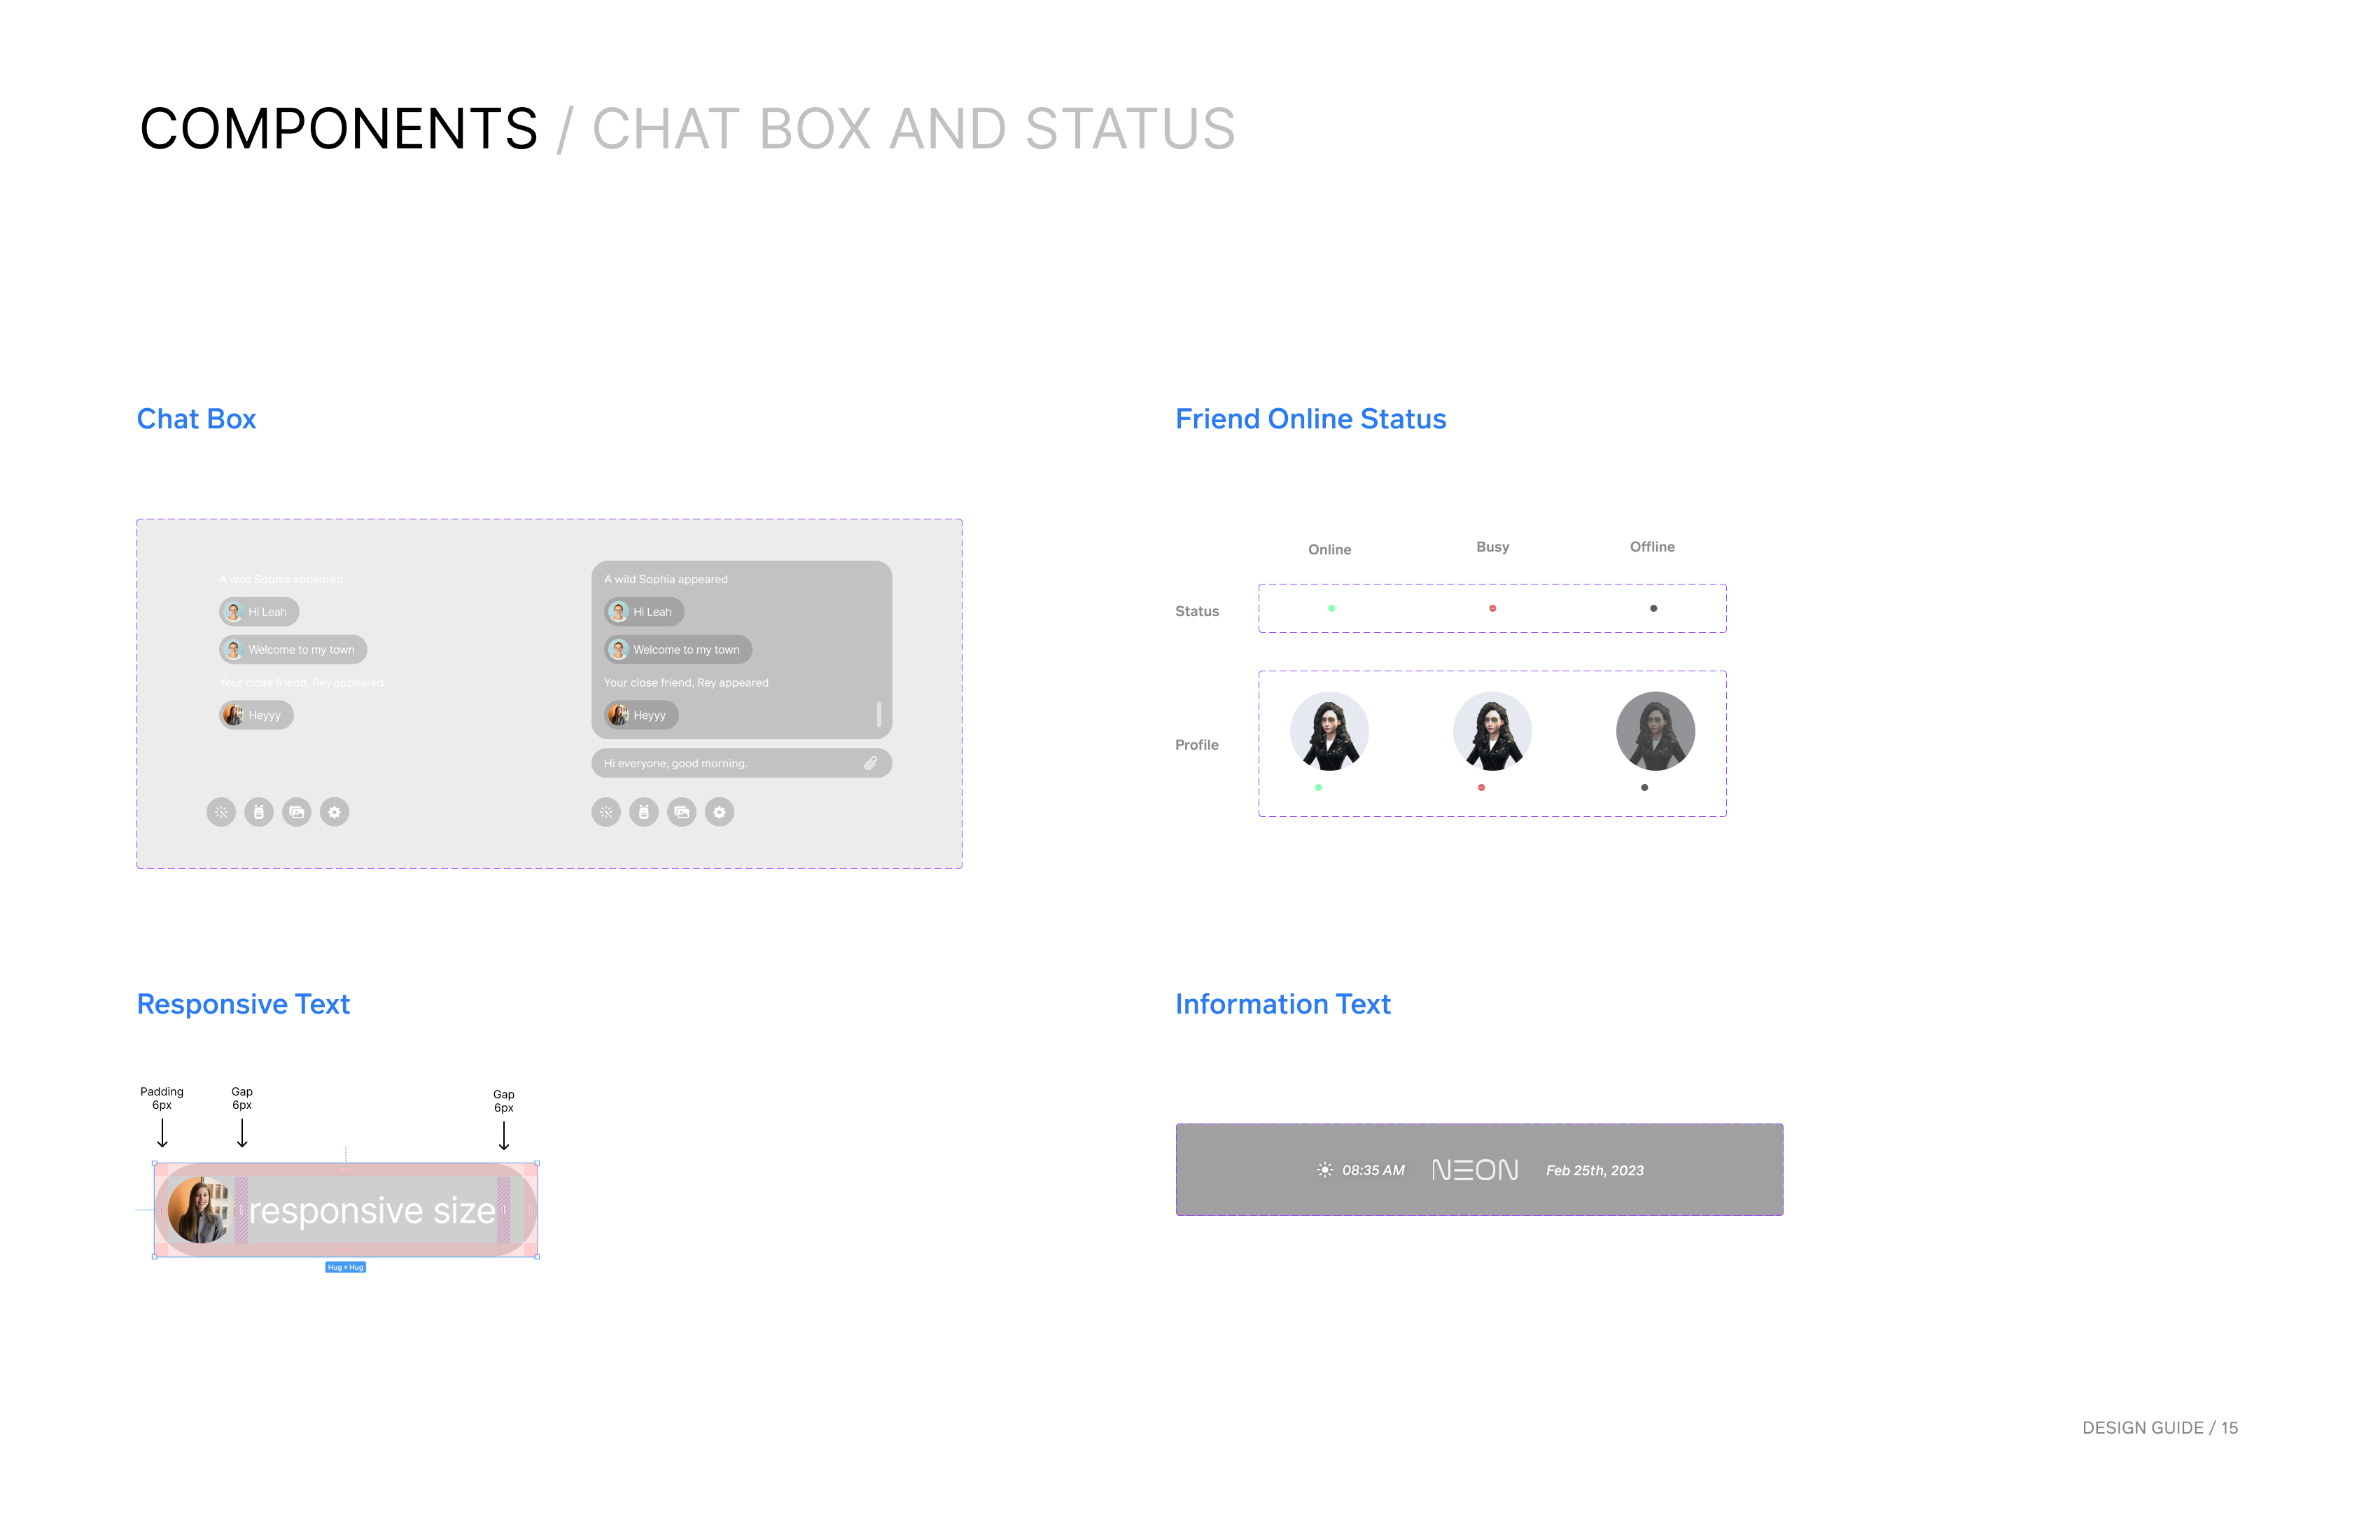Click the "Hug × Hug" size label
Viewport: 2380px width, 1540px height.
345,1267
